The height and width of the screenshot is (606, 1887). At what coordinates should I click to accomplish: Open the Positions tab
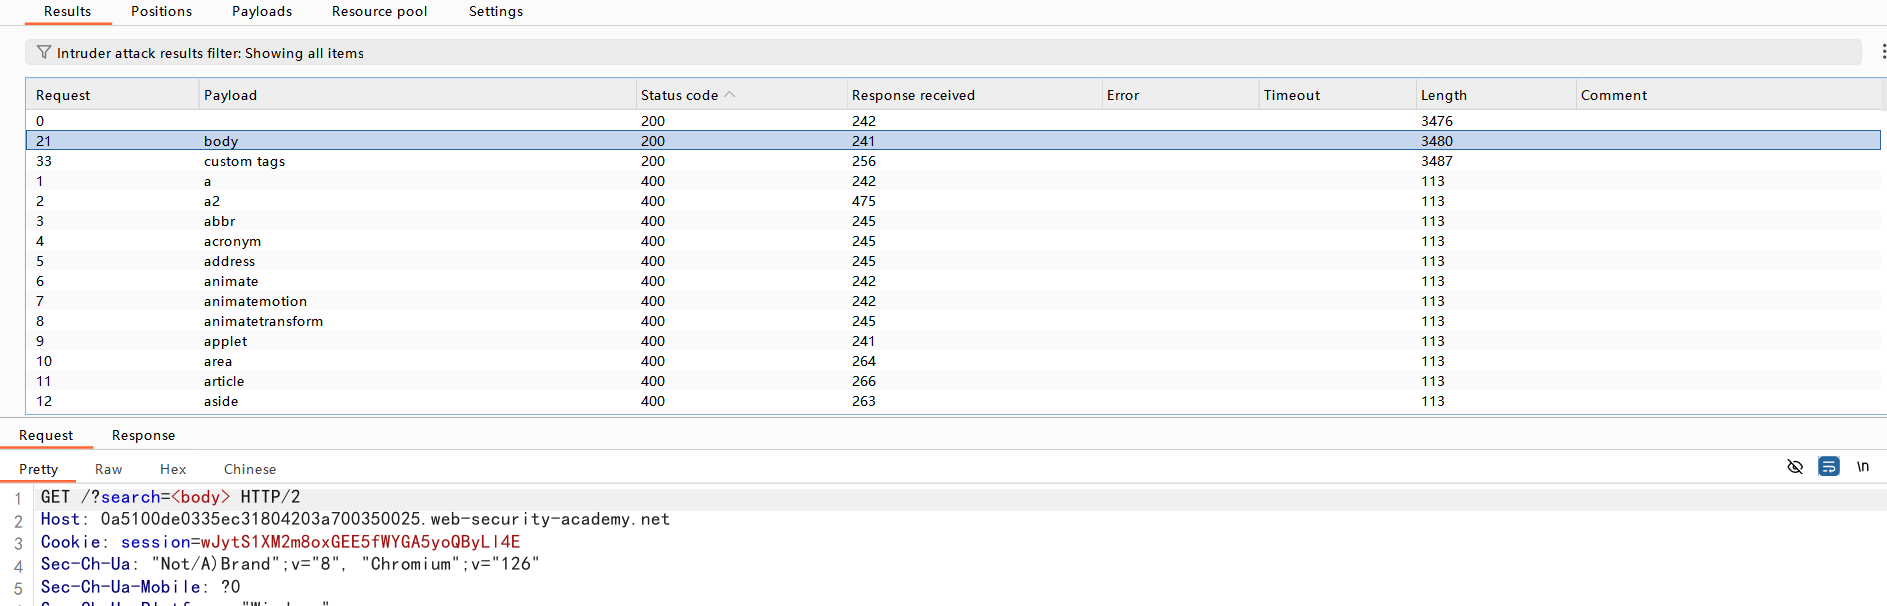(161, 11)
